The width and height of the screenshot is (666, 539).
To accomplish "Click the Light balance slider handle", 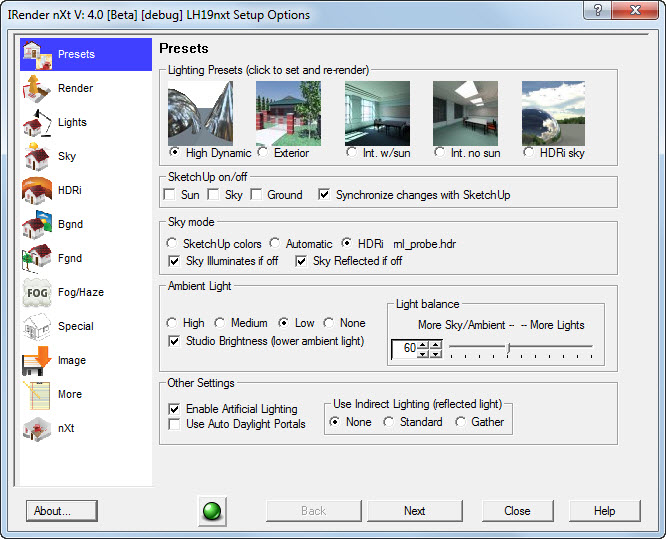I will 508,348.
